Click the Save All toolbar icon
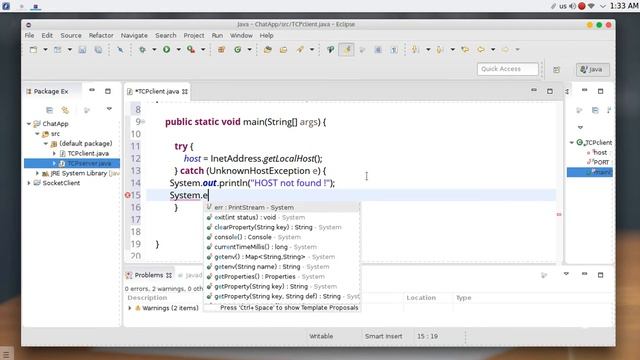This screenshot has height=360, width=640. 98,49
